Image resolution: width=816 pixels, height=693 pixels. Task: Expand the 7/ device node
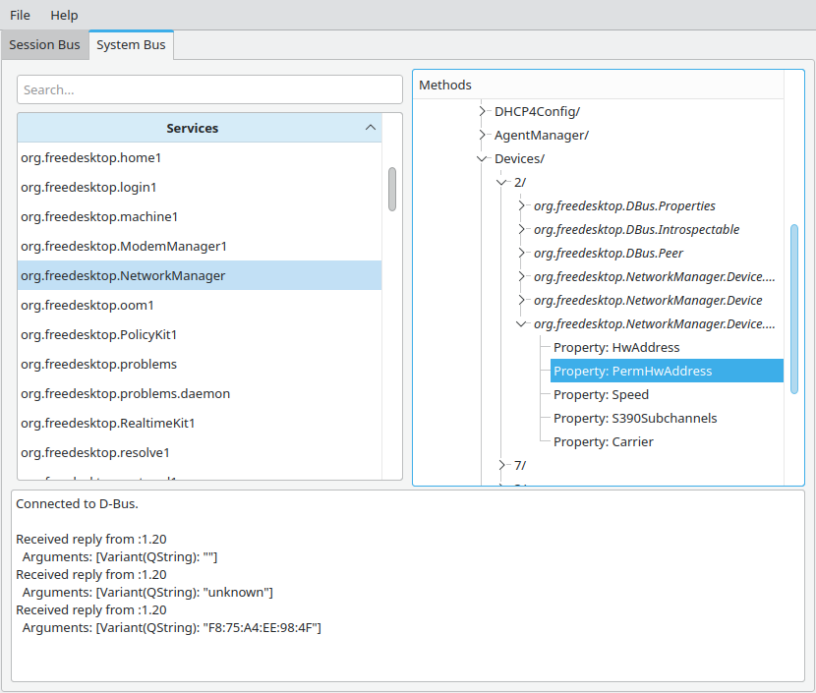[503, 465]
